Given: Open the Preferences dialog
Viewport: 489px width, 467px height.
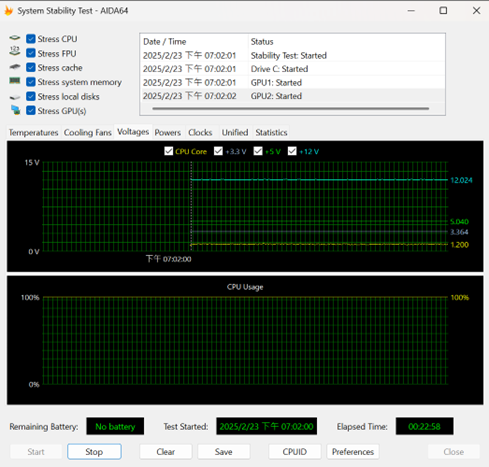Looking at the screenshot, I should coord(353,452).
